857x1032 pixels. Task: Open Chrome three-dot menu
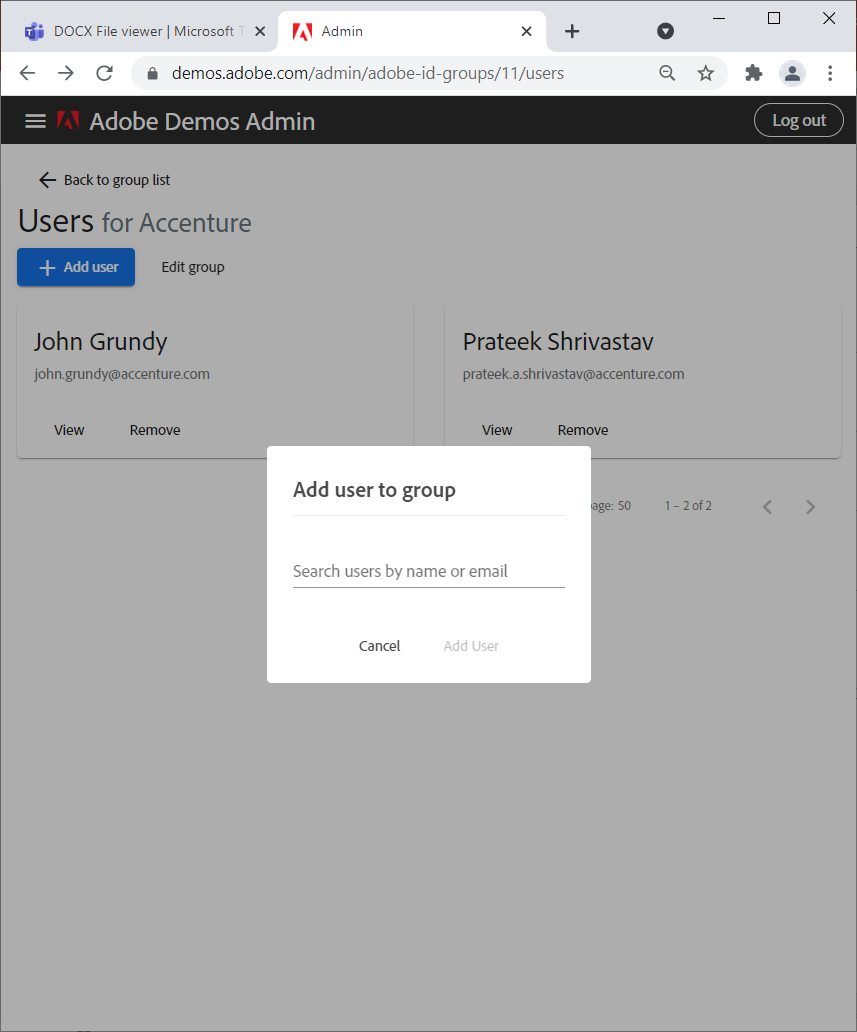pos(830,73)
